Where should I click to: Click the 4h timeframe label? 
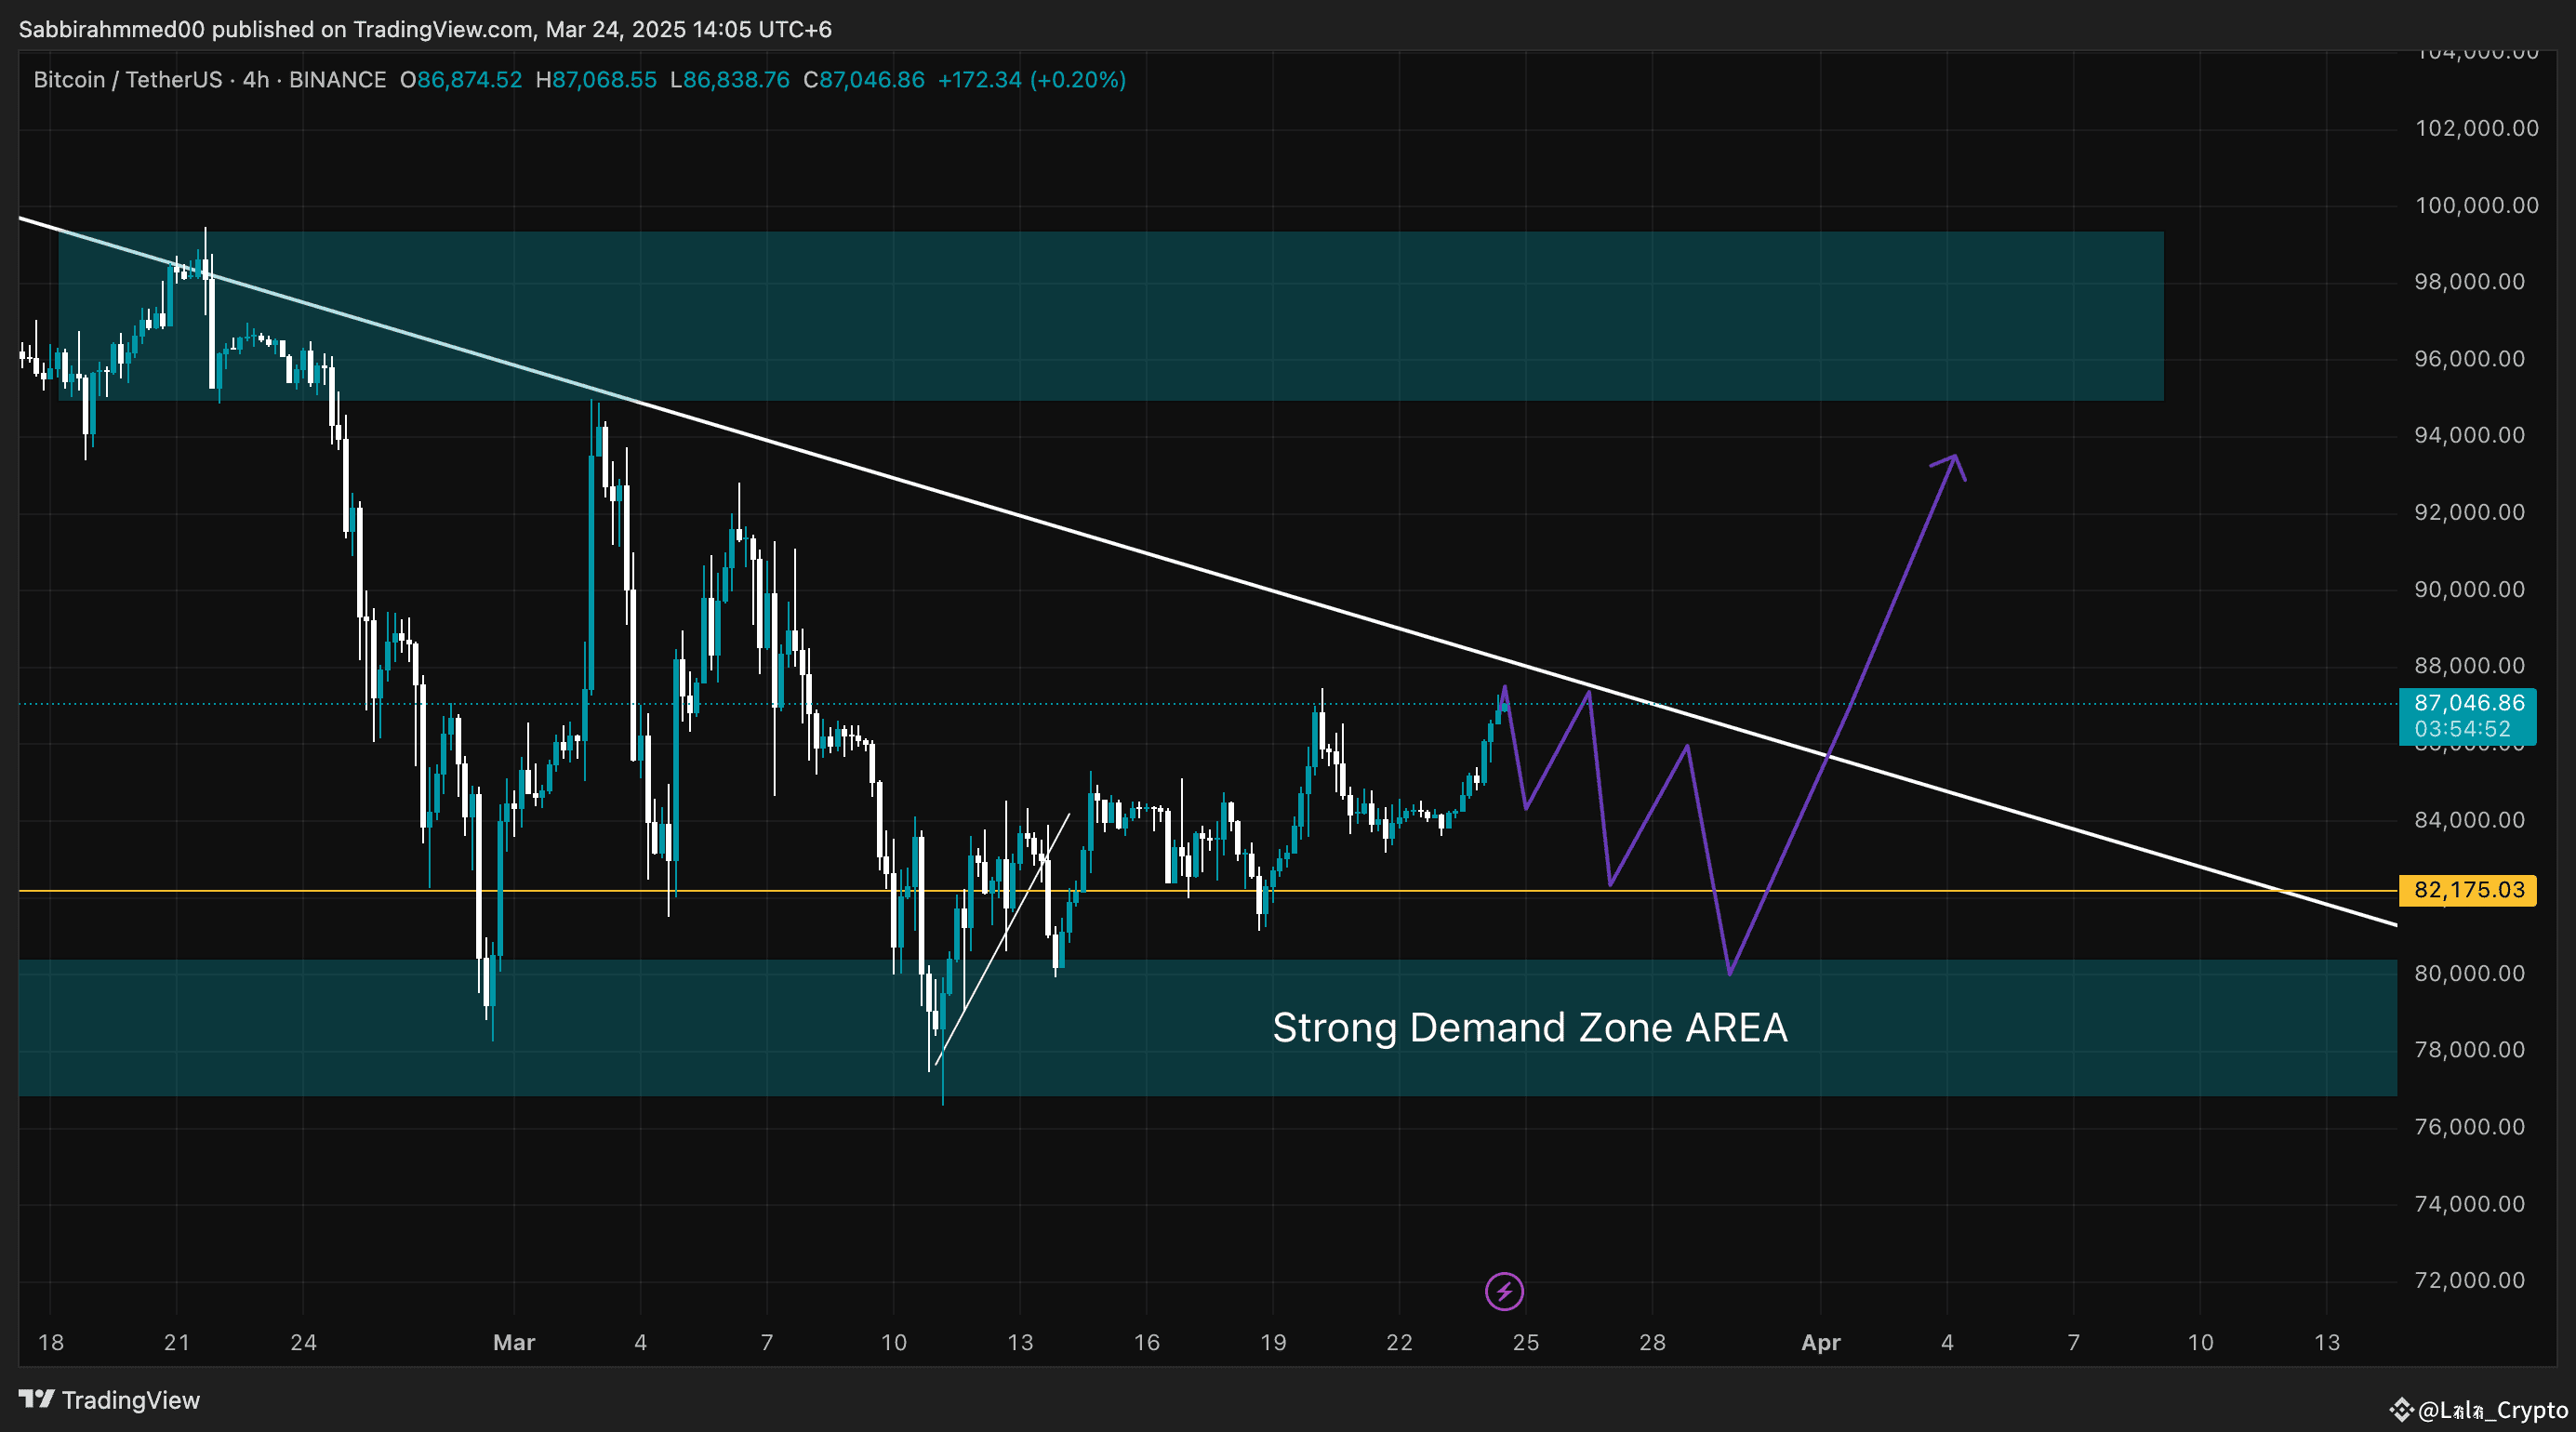coord(256,80)
